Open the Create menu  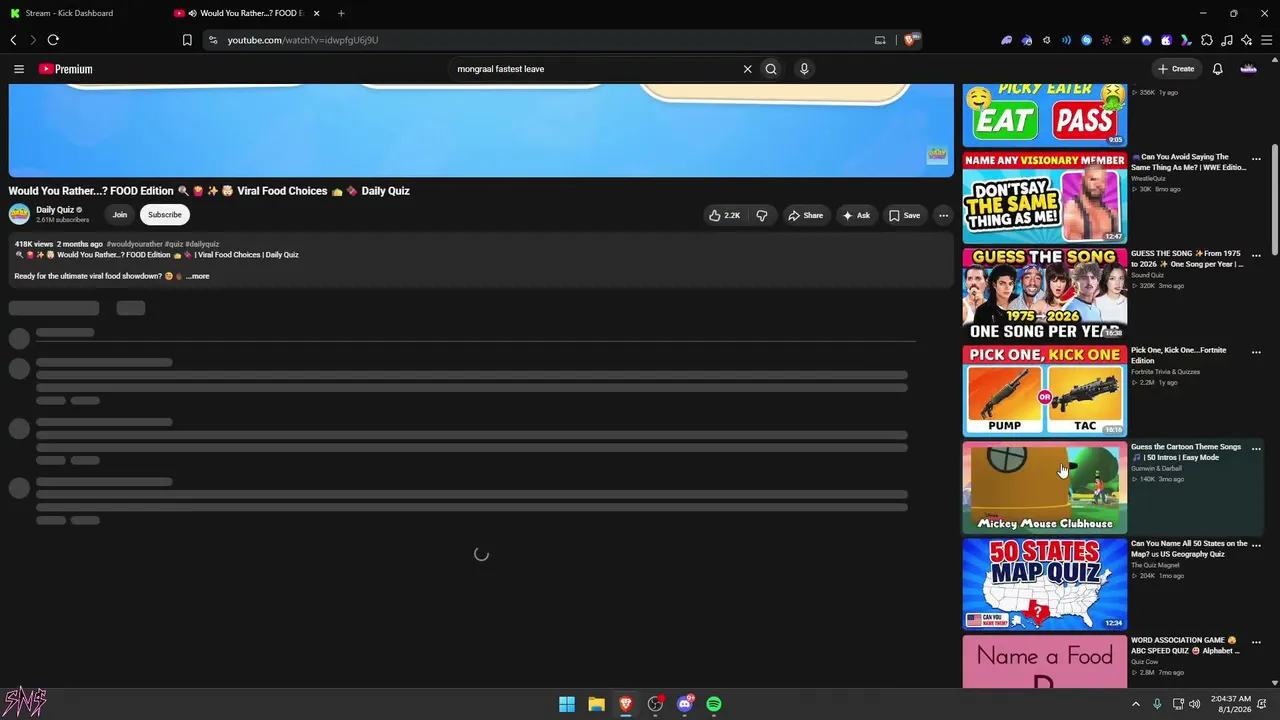pyautogui.click(x=1176, y=69)
